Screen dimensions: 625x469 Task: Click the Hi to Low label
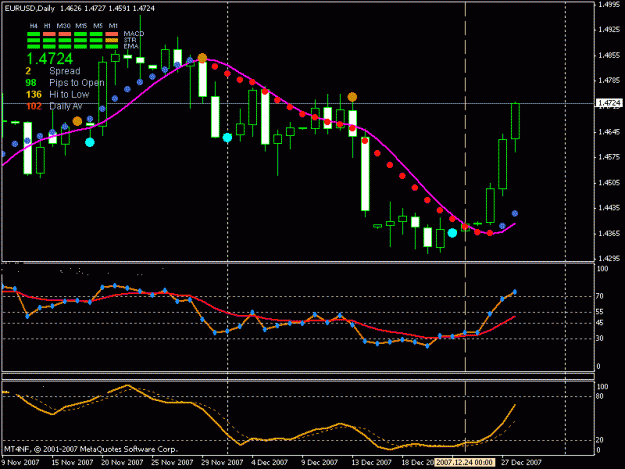tap(69, 94)
